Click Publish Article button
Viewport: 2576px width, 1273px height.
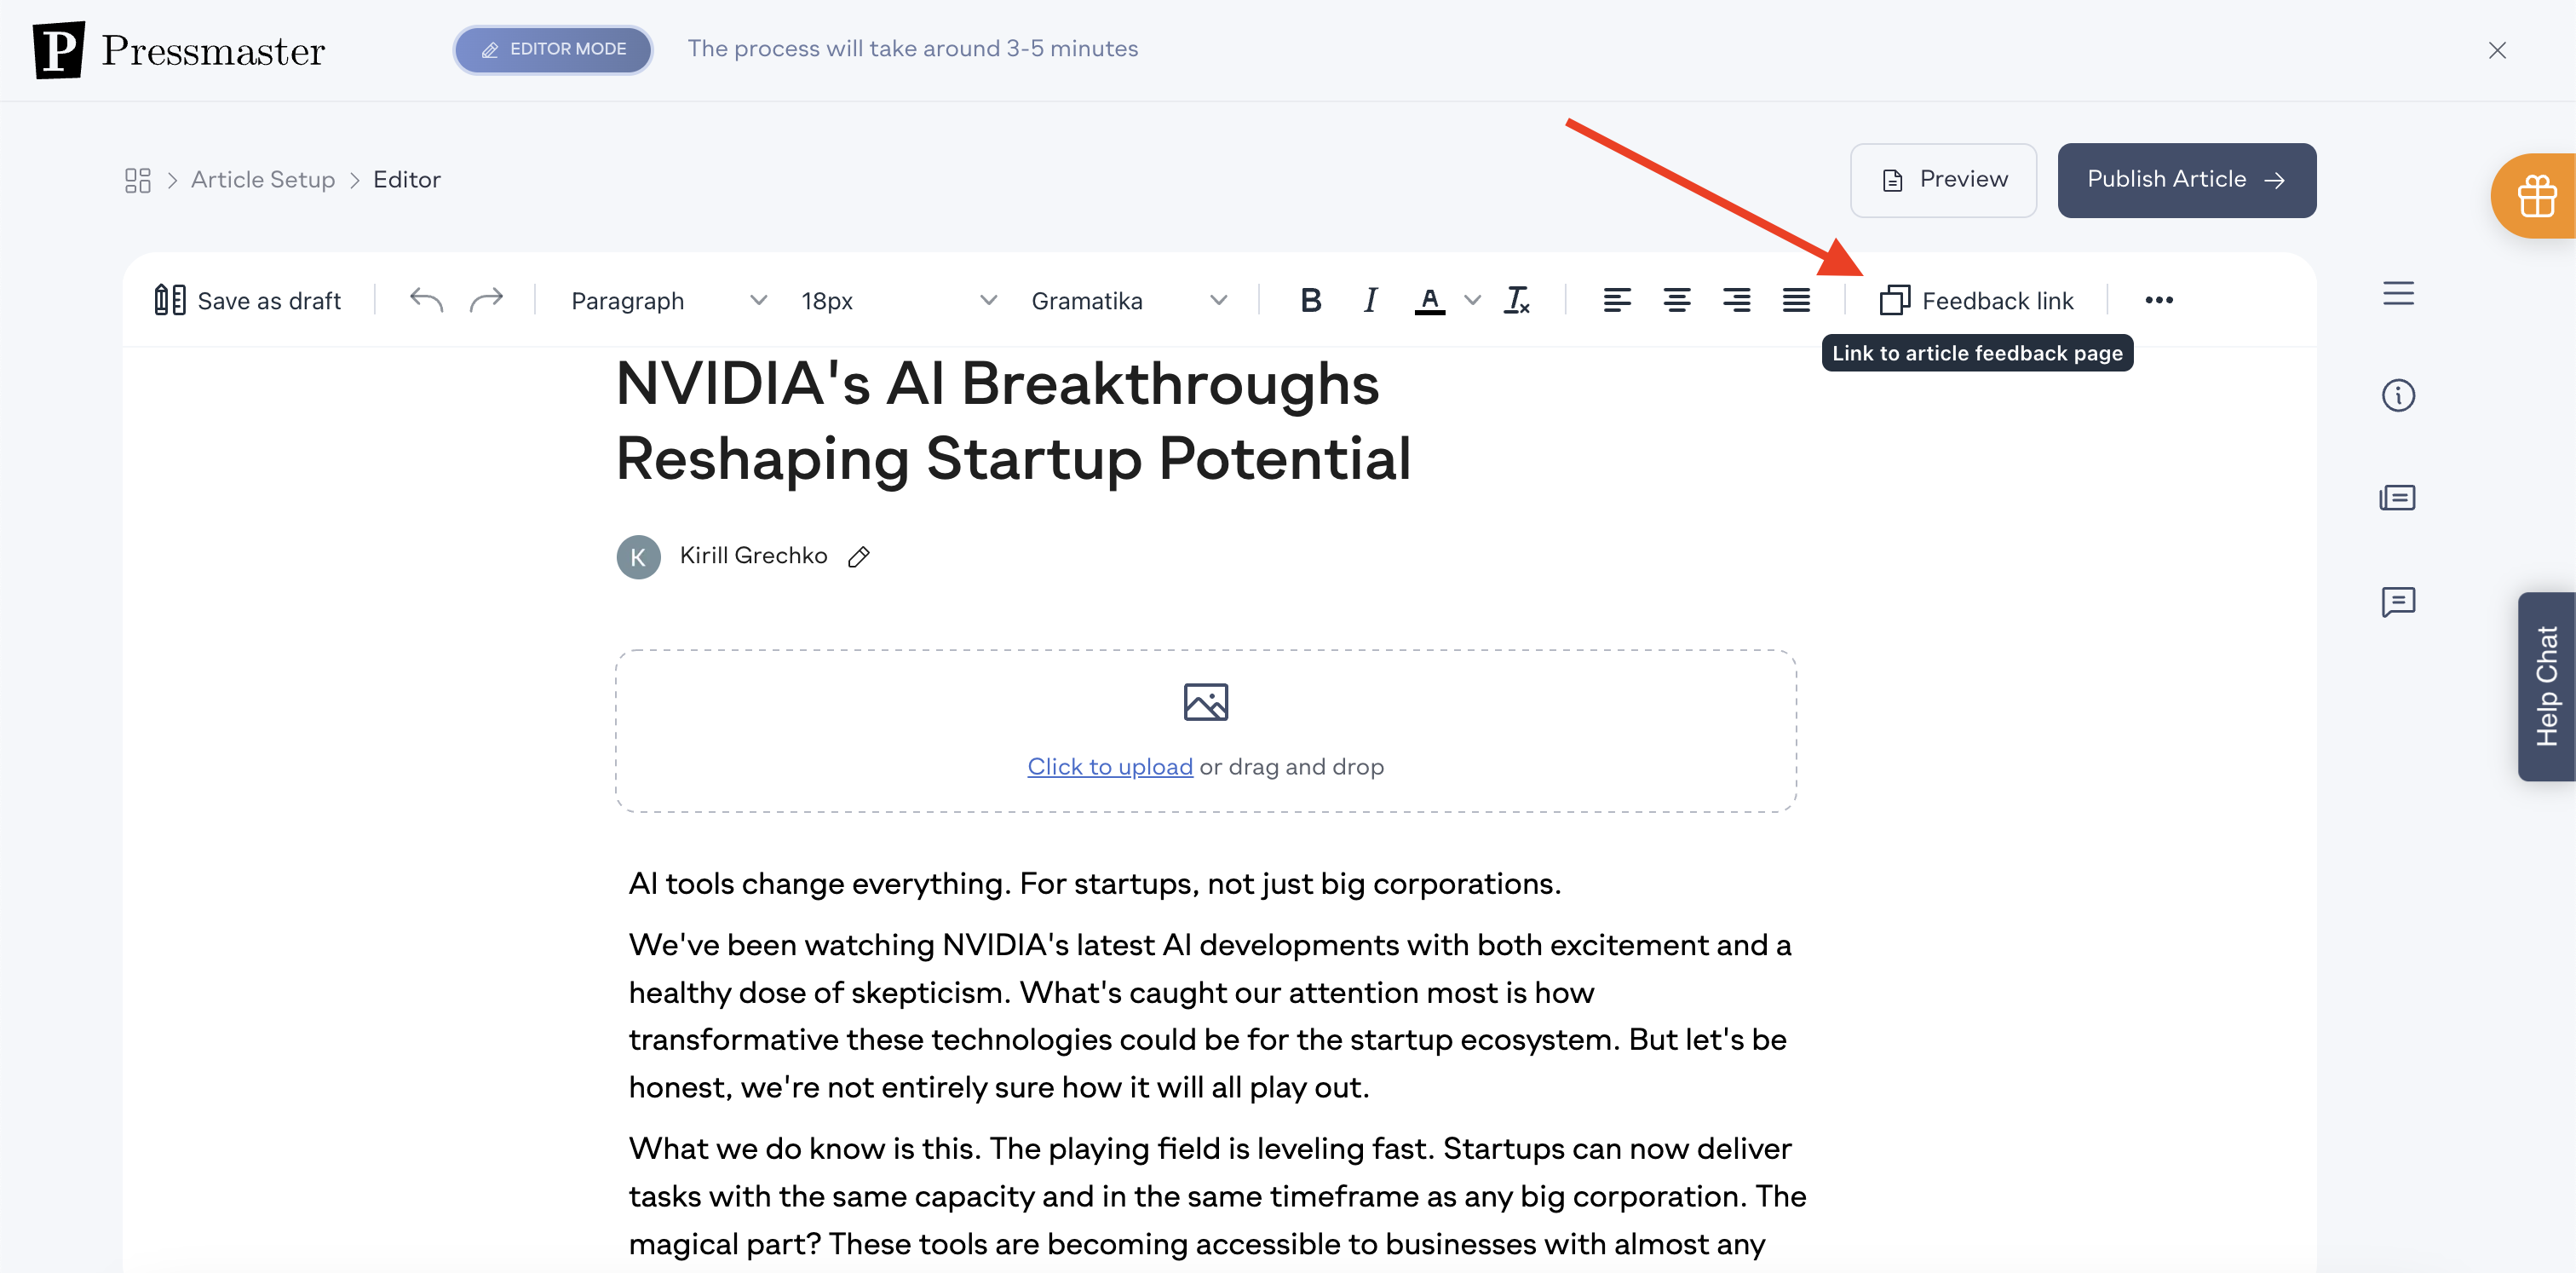point(2187,180)
